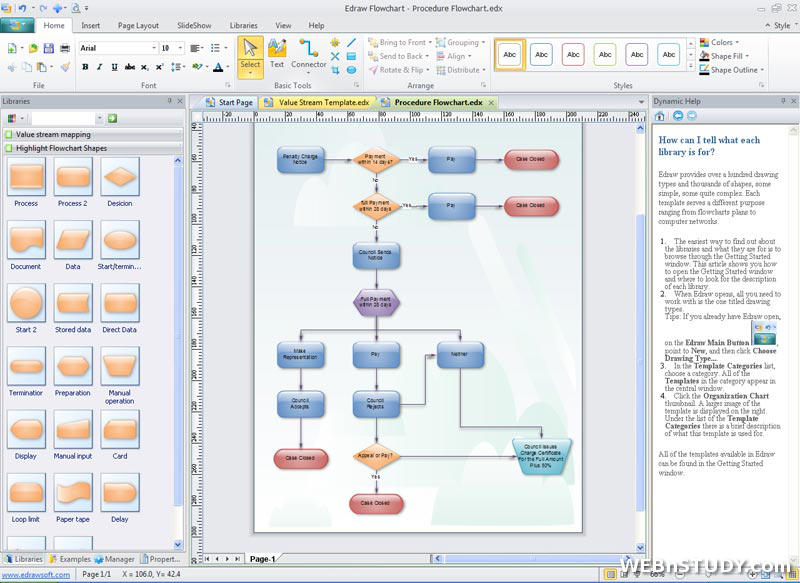This screenshot has width=800, height=583.
Task: Open the font size 10 dropdown
Action: pos(180,48)
